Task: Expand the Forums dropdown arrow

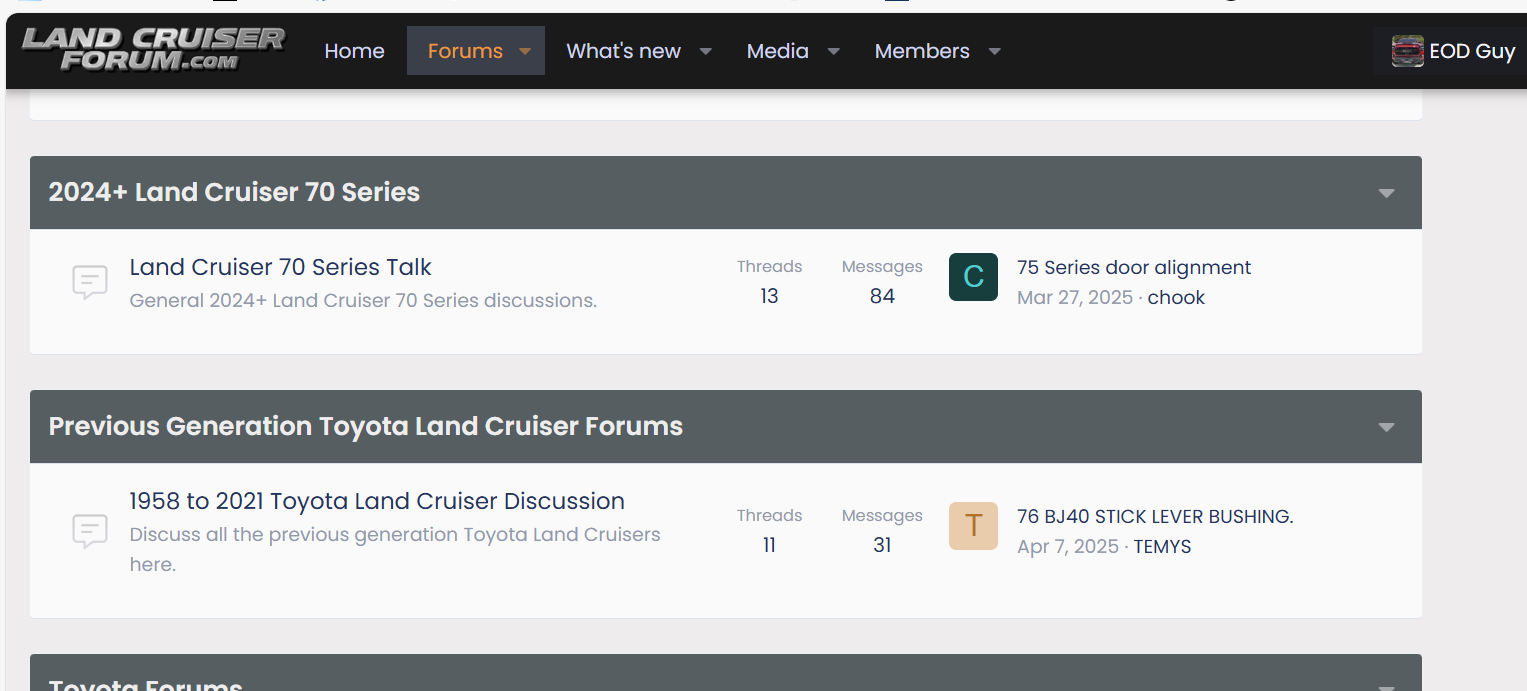Action: [525, 52]
